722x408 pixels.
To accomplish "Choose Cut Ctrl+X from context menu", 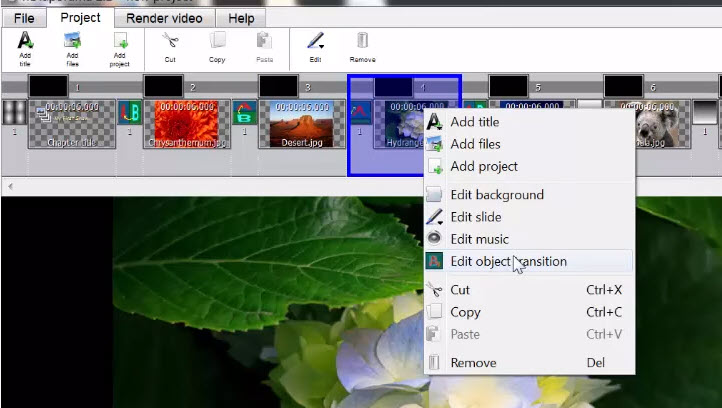I will point(529,290).
